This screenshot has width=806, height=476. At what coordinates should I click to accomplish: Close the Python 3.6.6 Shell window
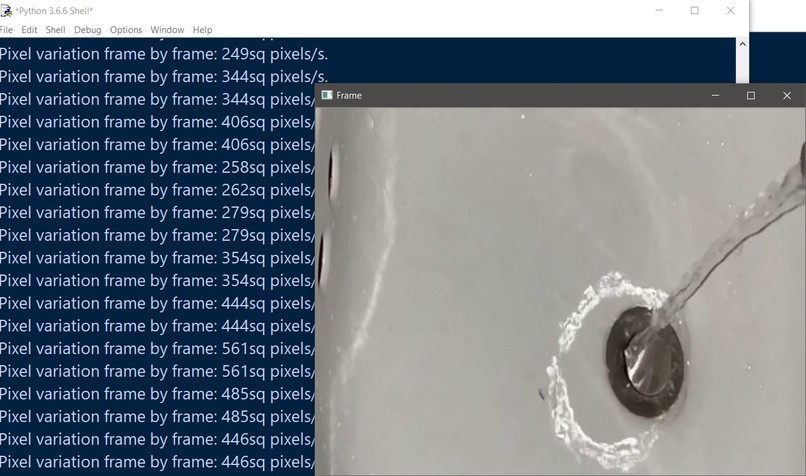point(730,10)
